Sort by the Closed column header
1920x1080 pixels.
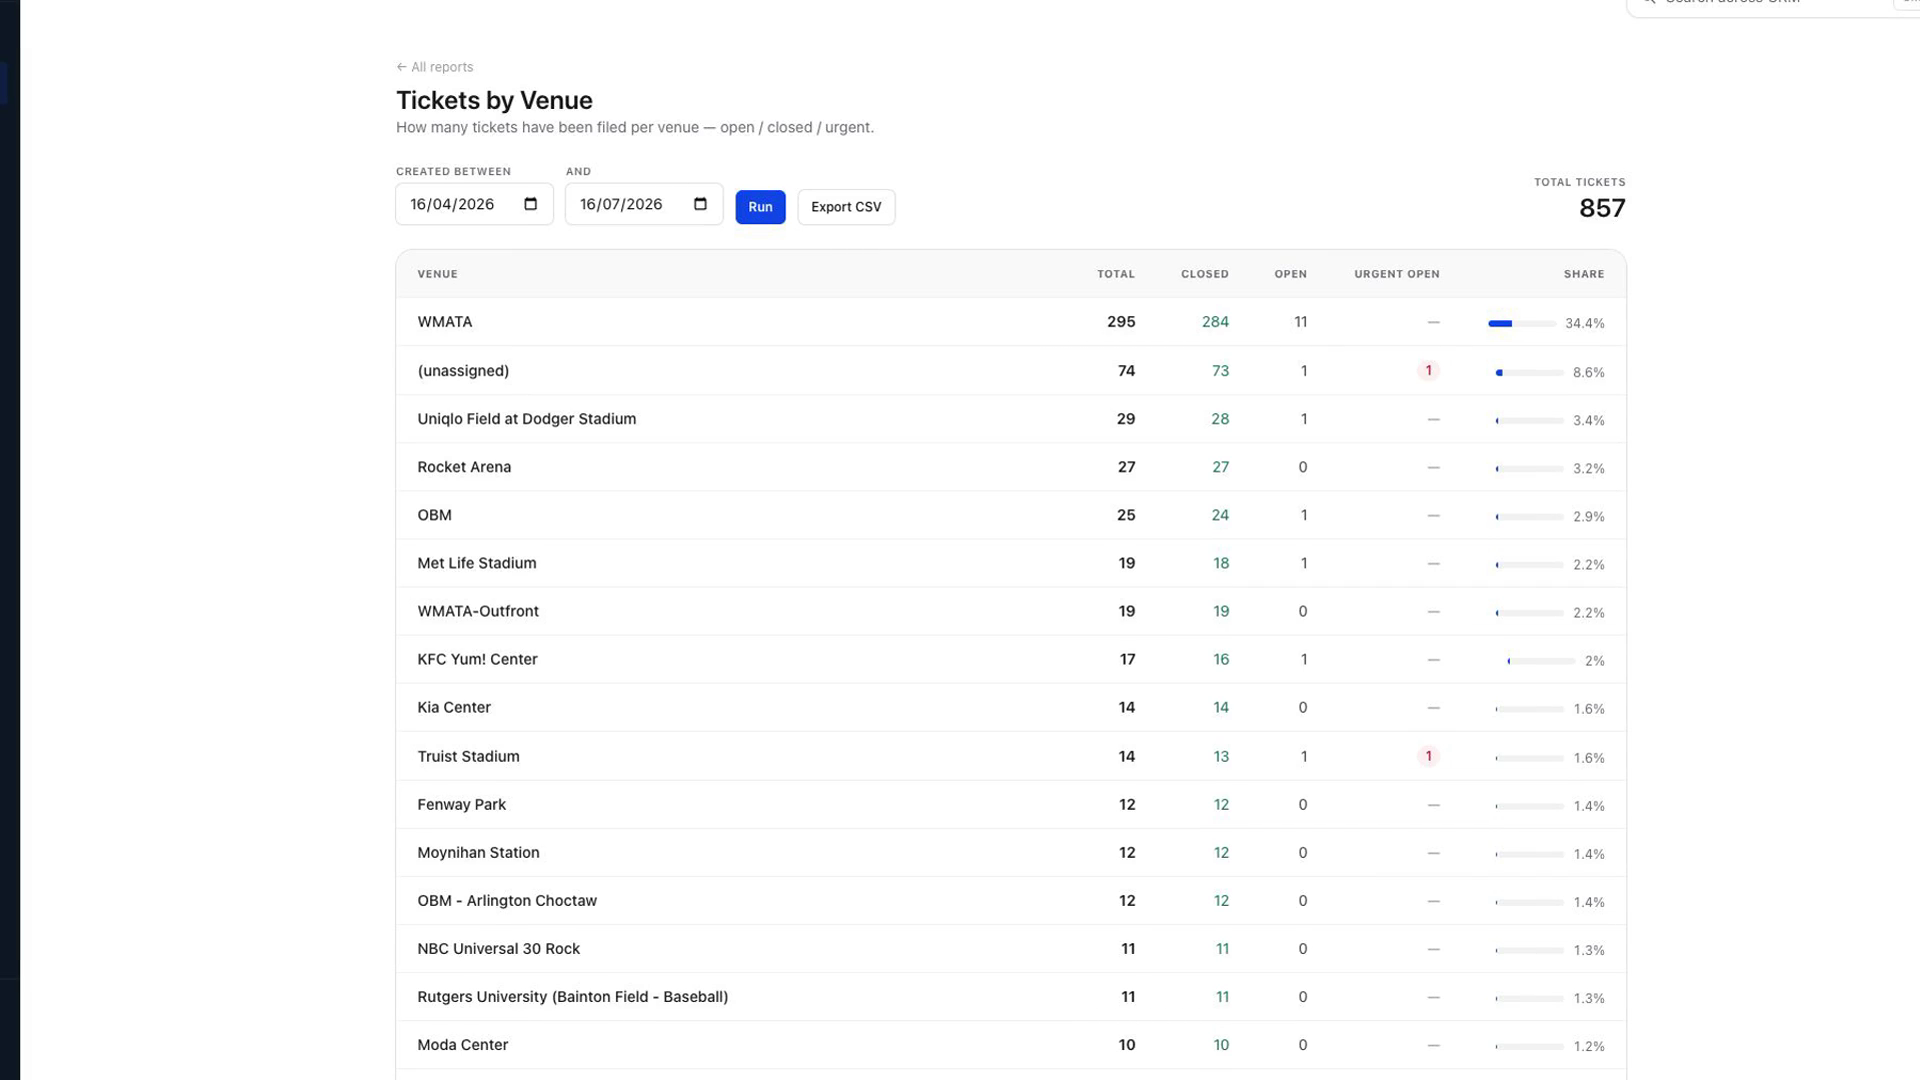[x=1205, y=274]
